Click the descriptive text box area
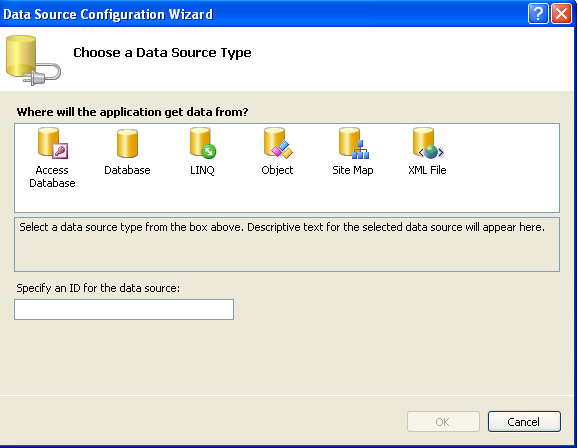Image resolution: width=578 pixels, height=448 pixels. (287, 244)
